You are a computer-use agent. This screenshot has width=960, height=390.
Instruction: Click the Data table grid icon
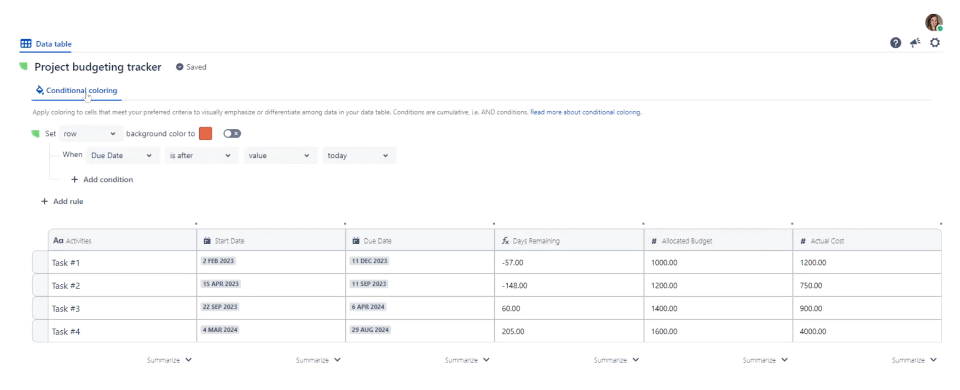point(26,43)
